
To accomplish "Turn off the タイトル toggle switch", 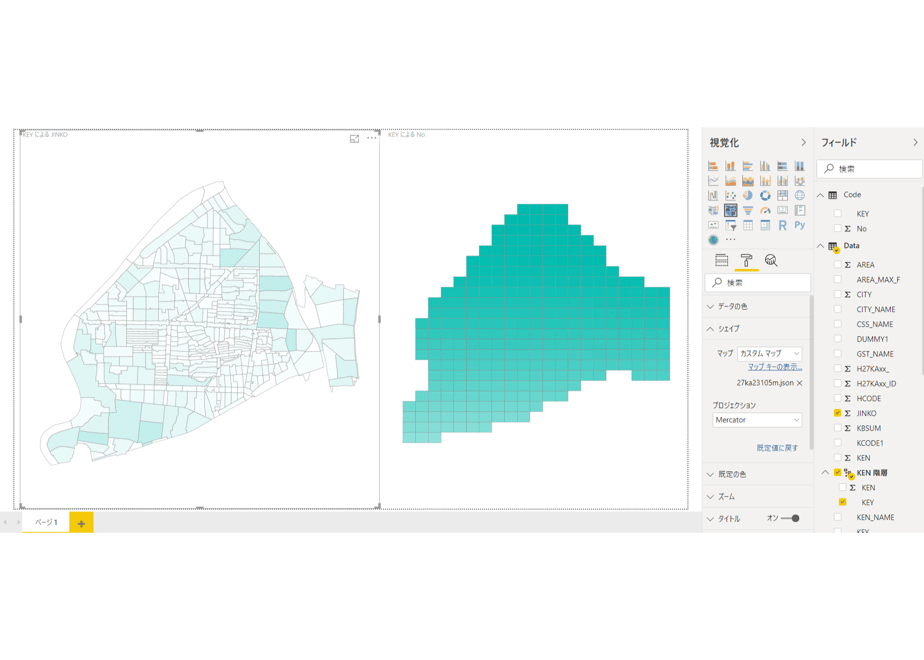I will click(790, 518).
